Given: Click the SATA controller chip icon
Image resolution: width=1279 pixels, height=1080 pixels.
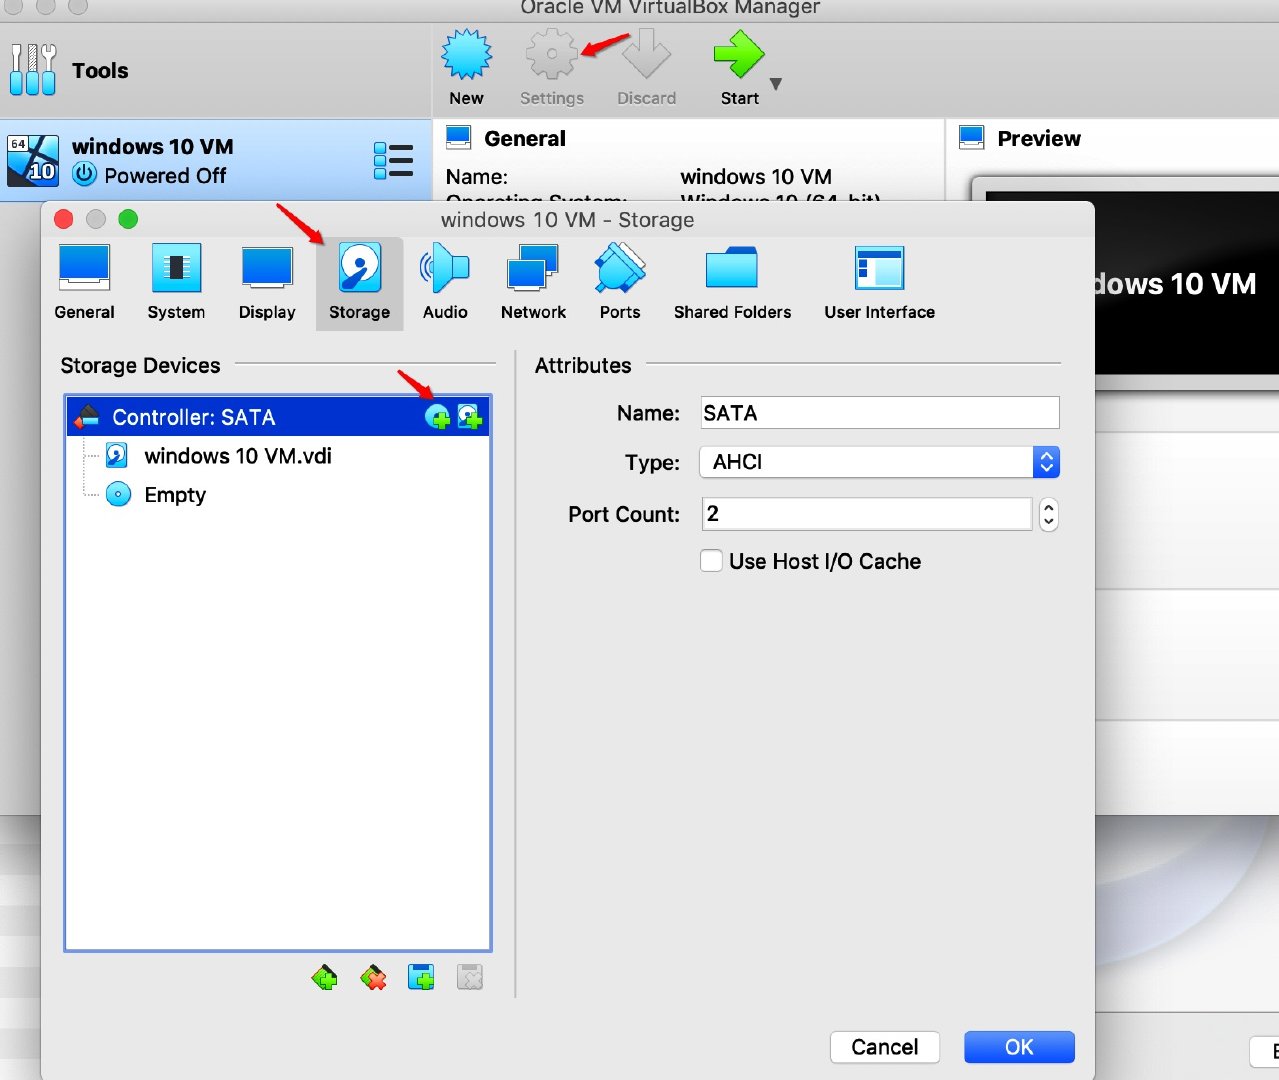Looking at the screenshot, I should pos(87,417).
